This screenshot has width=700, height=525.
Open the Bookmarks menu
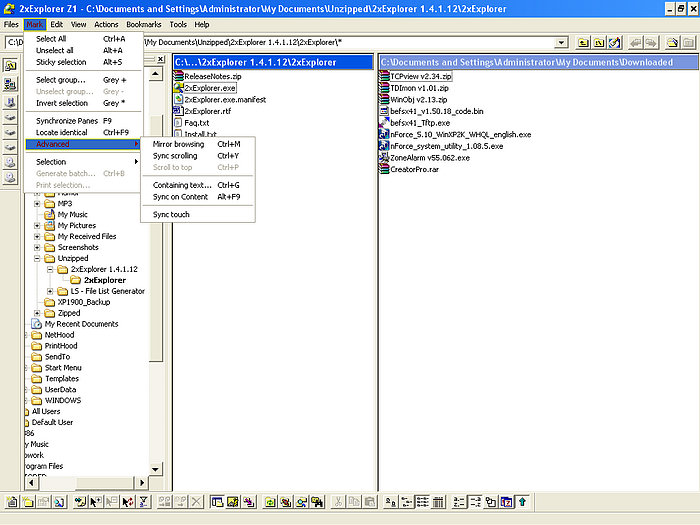[144, 25]
